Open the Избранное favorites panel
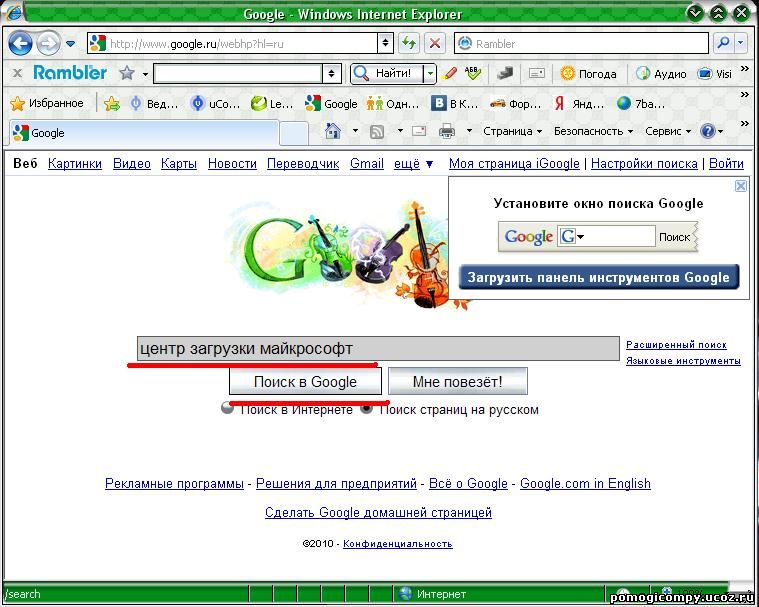The image size is (759, 607). (47, 103)
